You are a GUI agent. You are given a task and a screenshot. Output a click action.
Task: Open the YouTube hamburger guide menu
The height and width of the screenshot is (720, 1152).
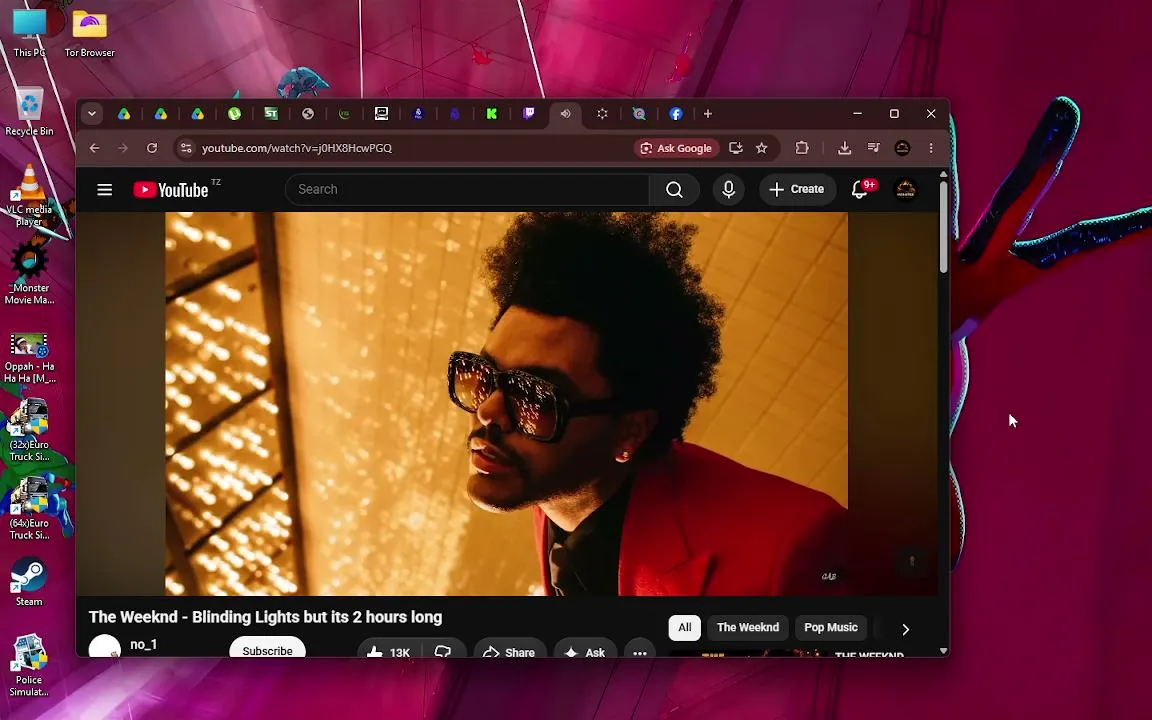coord(104,190)
